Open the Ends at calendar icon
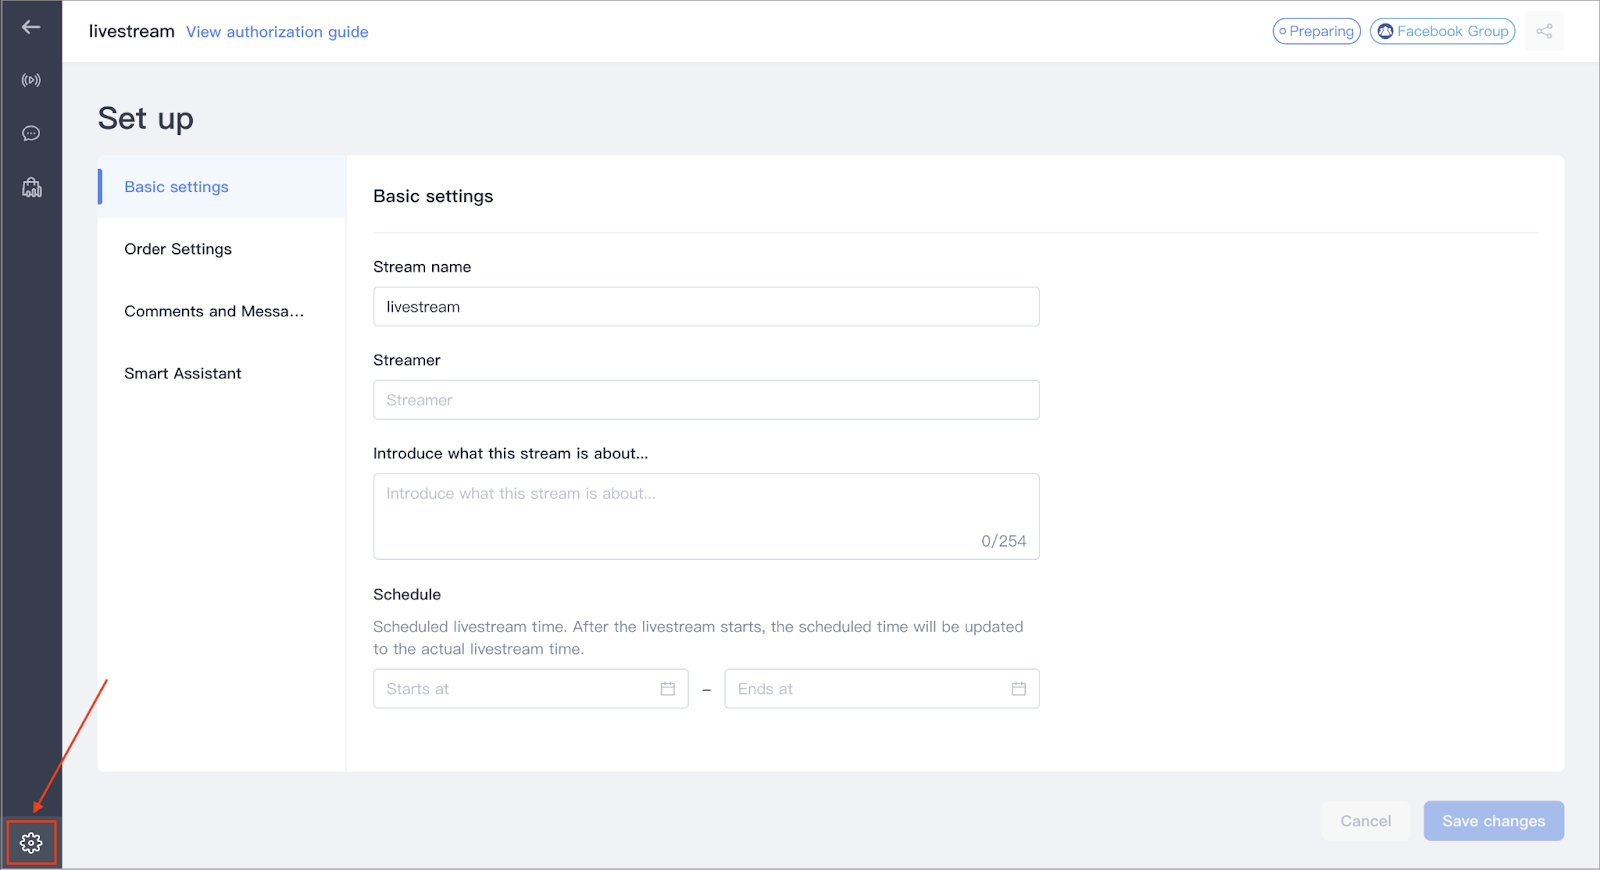 1019,689
